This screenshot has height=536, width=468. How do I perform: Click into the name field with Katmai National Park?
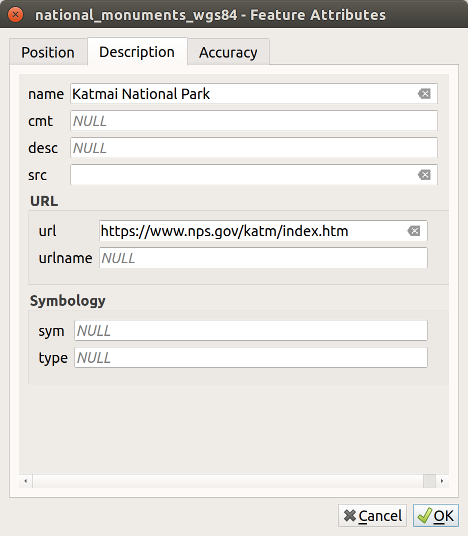coord(254,94)
